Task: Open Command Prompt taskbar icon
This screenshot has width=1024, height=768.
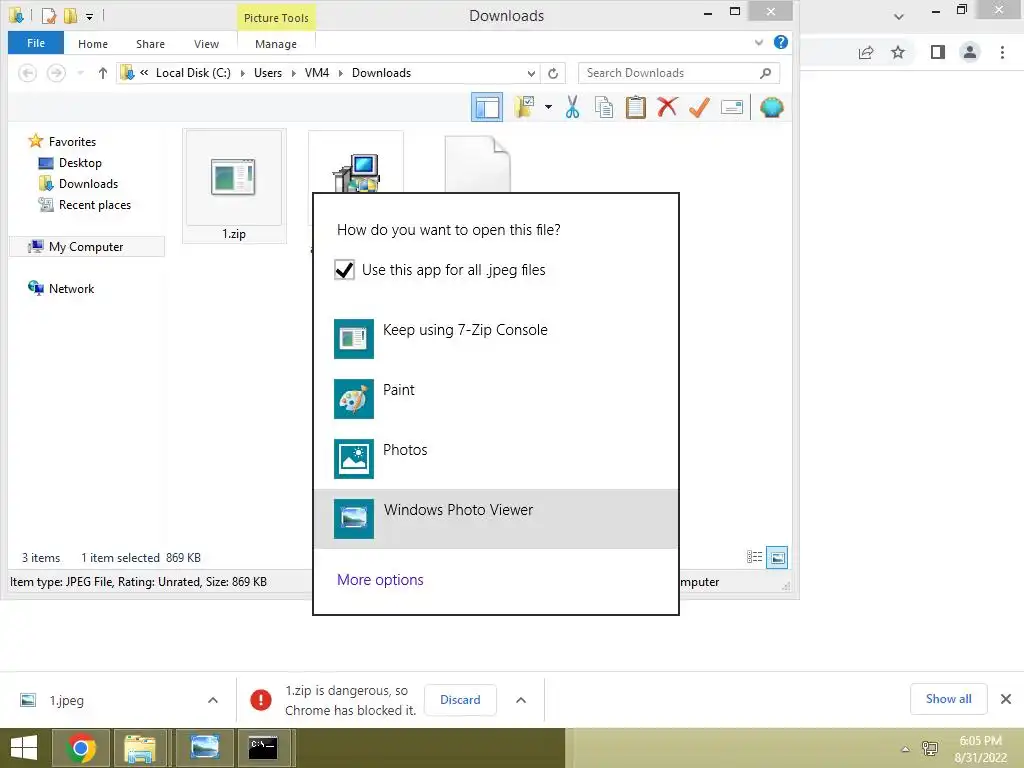Action: pyautogui.click(x=263, y=748)
